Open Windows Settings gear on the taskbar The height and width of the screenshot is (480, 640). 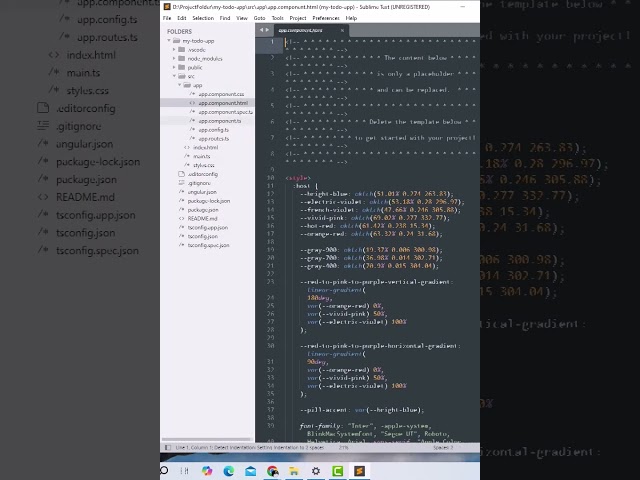click(316, 471)
